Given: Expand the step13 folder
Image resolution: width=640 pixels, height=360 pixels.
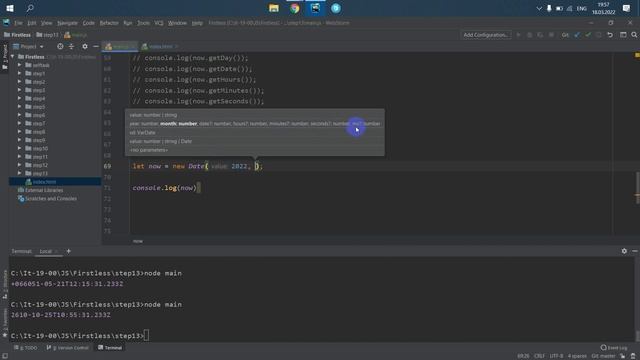Looking at the screenshot, I should pyautogui.click(x=19, y=173).
